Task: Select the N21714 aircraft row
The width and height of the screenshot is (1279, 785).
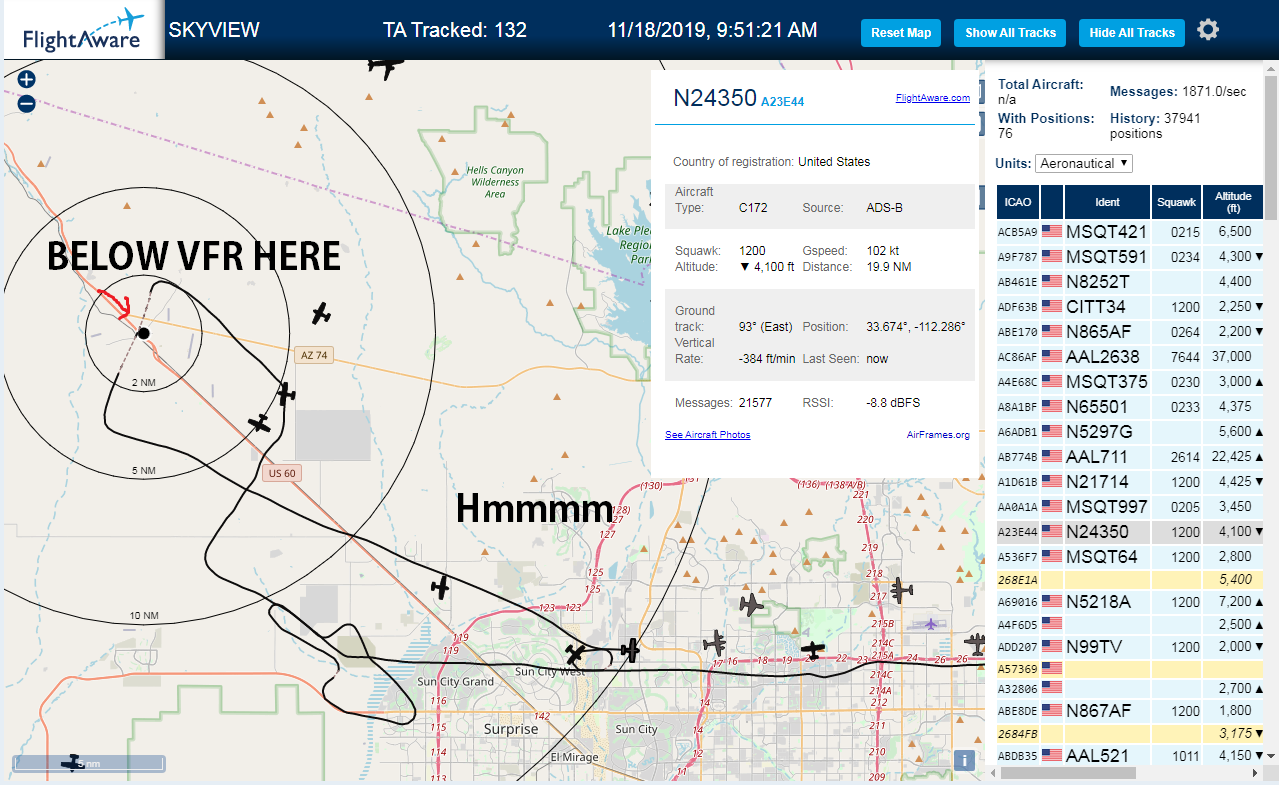Action: pyautogui.click(x=1130, y=482)
